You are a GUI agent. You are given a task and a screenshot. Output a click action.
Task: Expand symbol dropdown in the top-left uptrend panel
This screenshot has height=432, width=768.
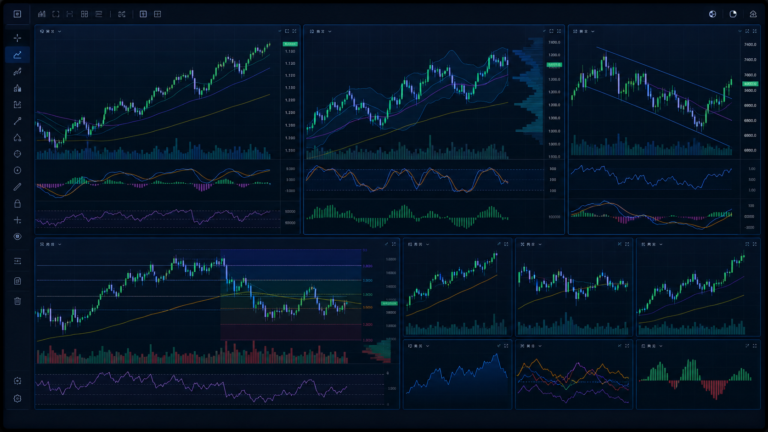pyautogui.click(x=60, y=31)
